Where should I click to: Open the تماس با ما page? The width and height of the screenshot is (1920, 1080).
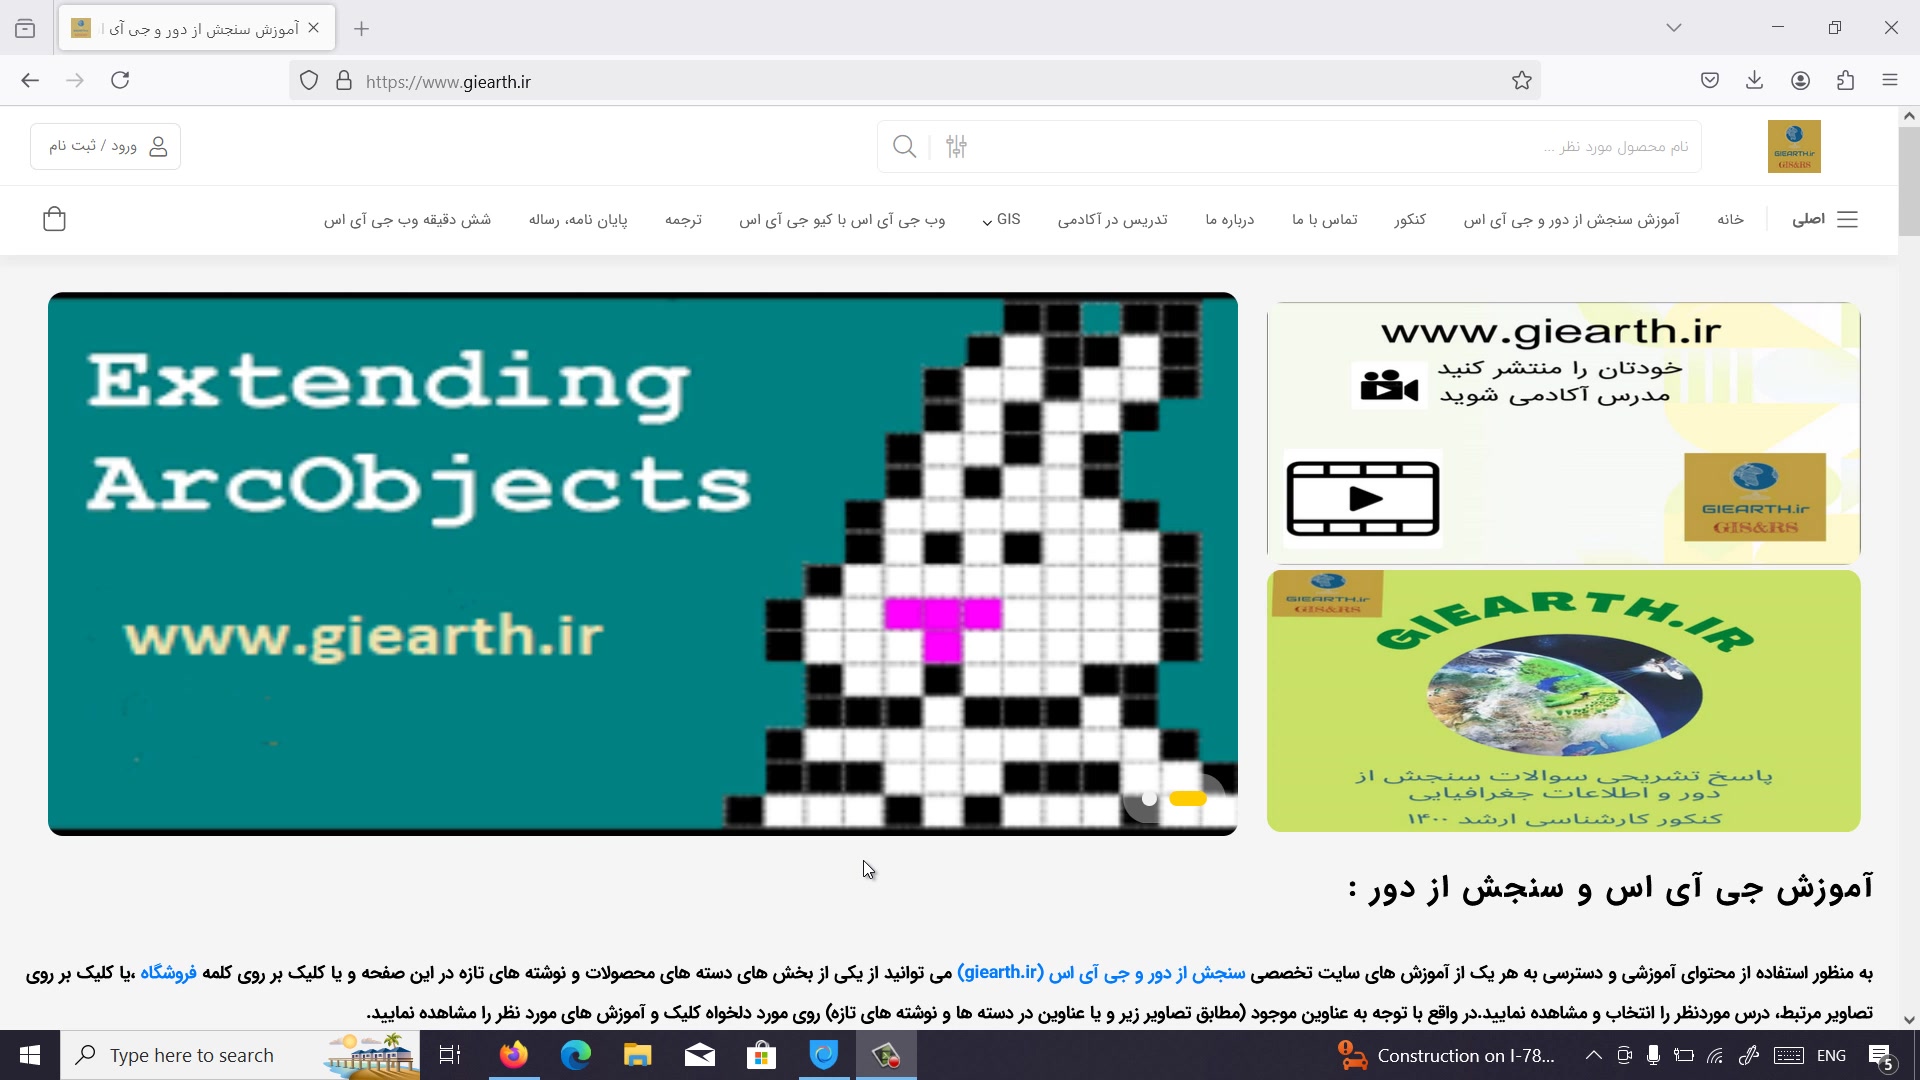point(1325,219)
